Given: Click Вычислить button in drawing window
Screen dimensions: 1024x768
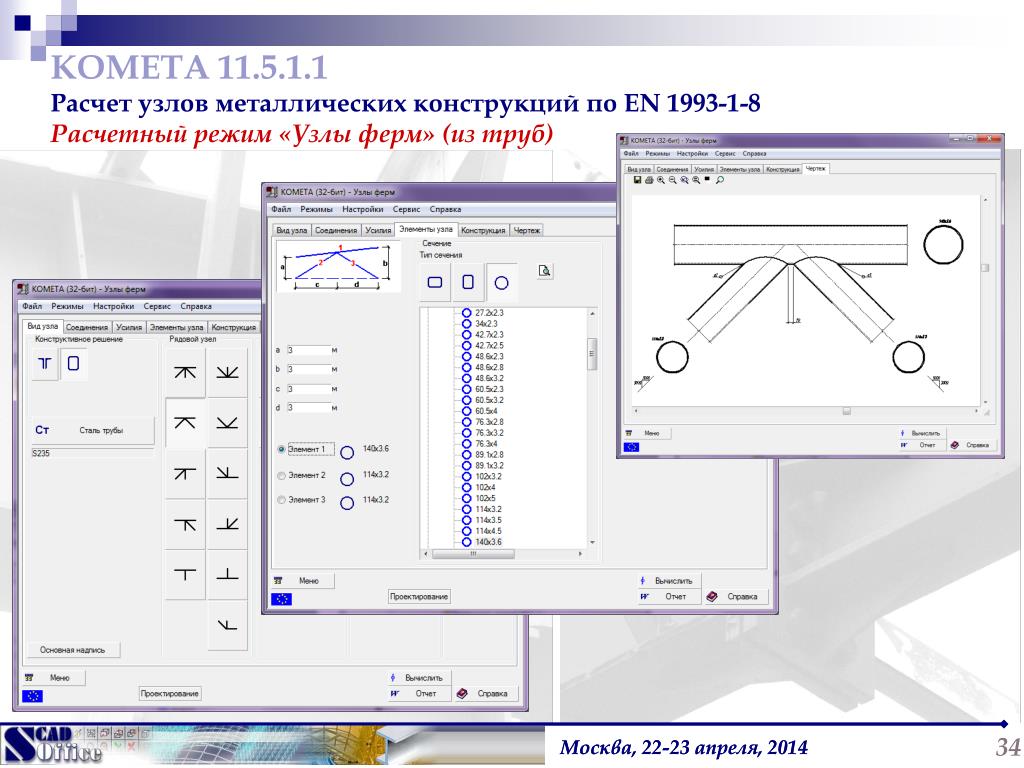Looking at the screenshot, I should click(921, 434).
